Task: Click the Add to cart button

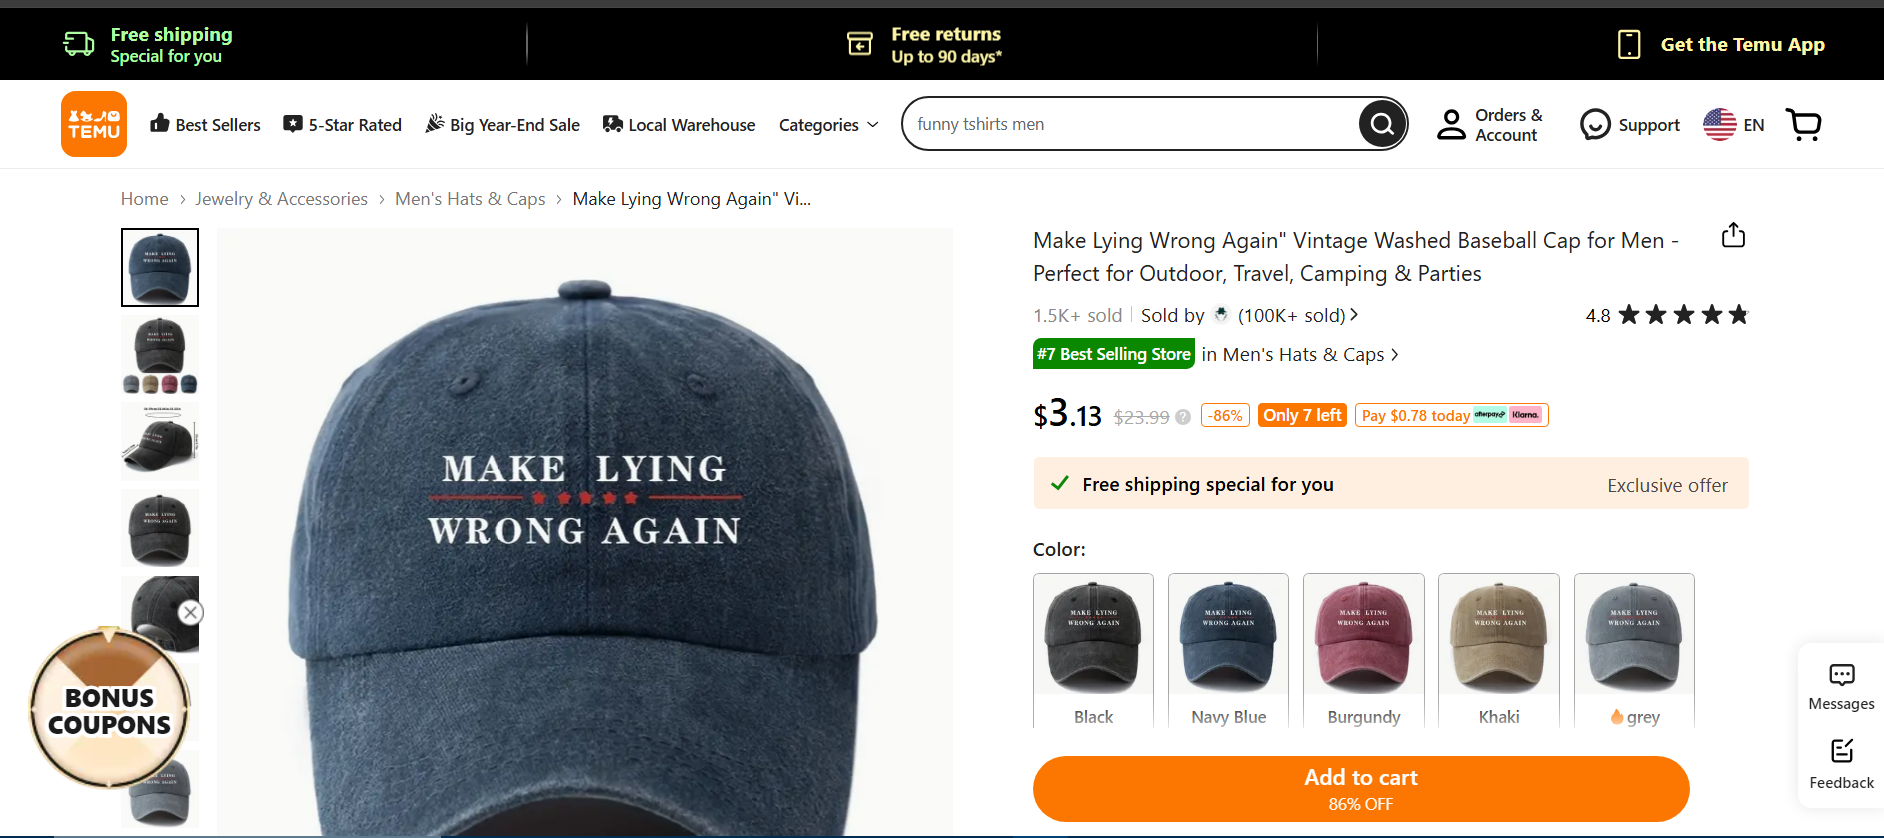Action: pyautogui.click(x=1360, y=788)
